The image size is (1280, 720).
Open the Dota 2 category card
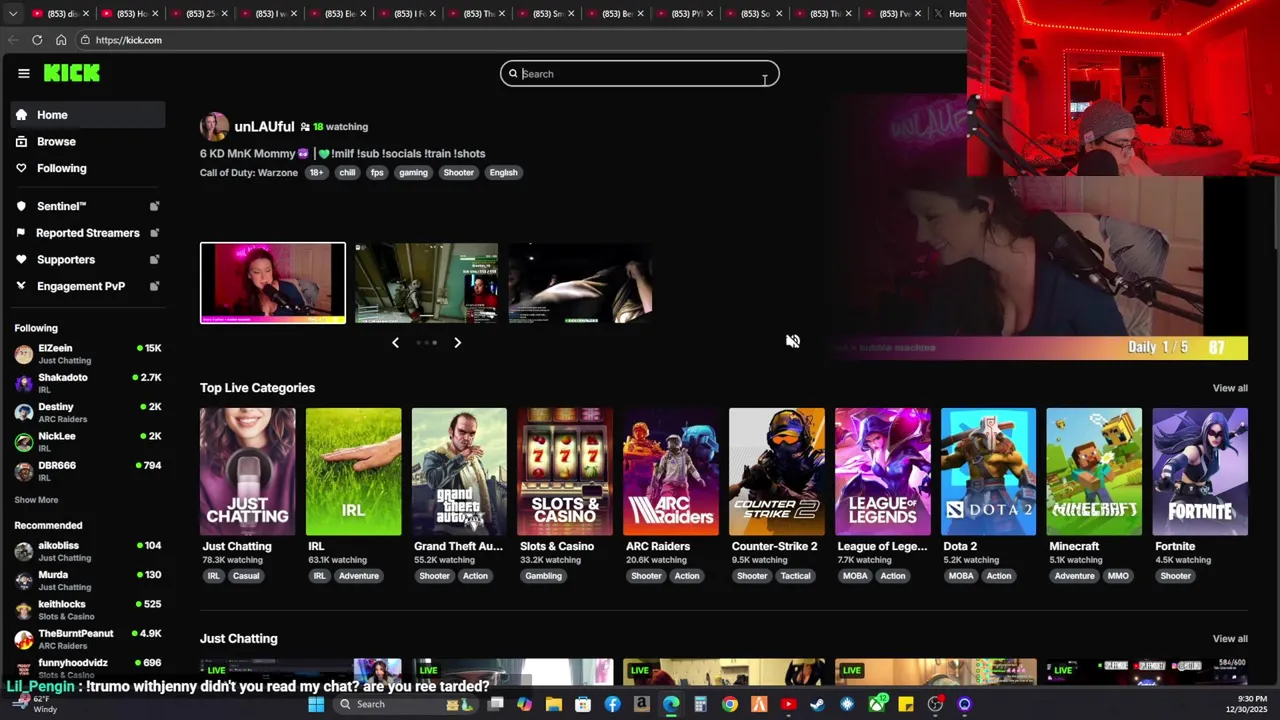click(988, 472)
